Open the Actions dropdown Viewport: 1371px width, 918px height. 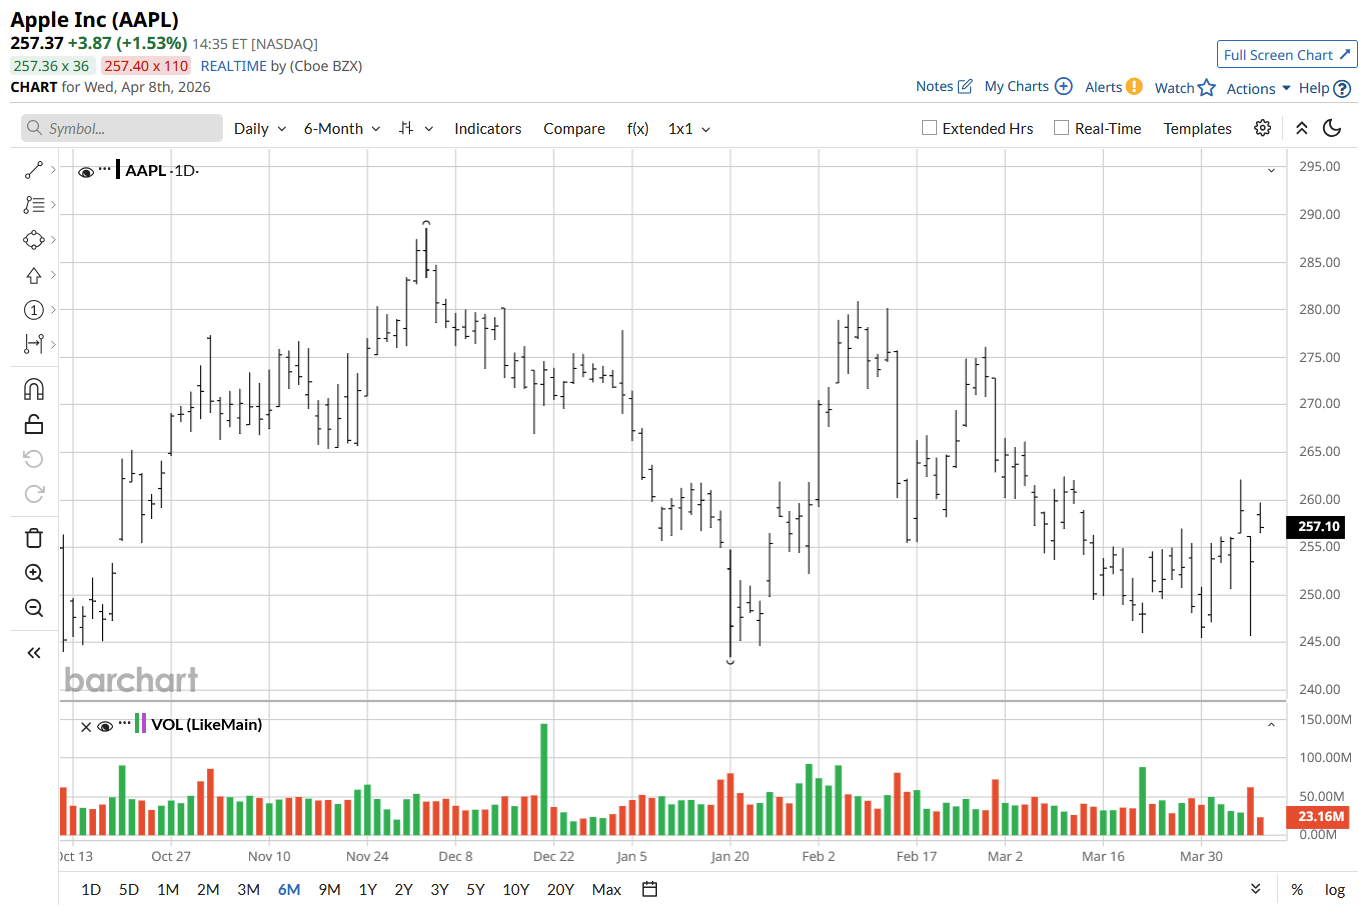[1259, 88]
